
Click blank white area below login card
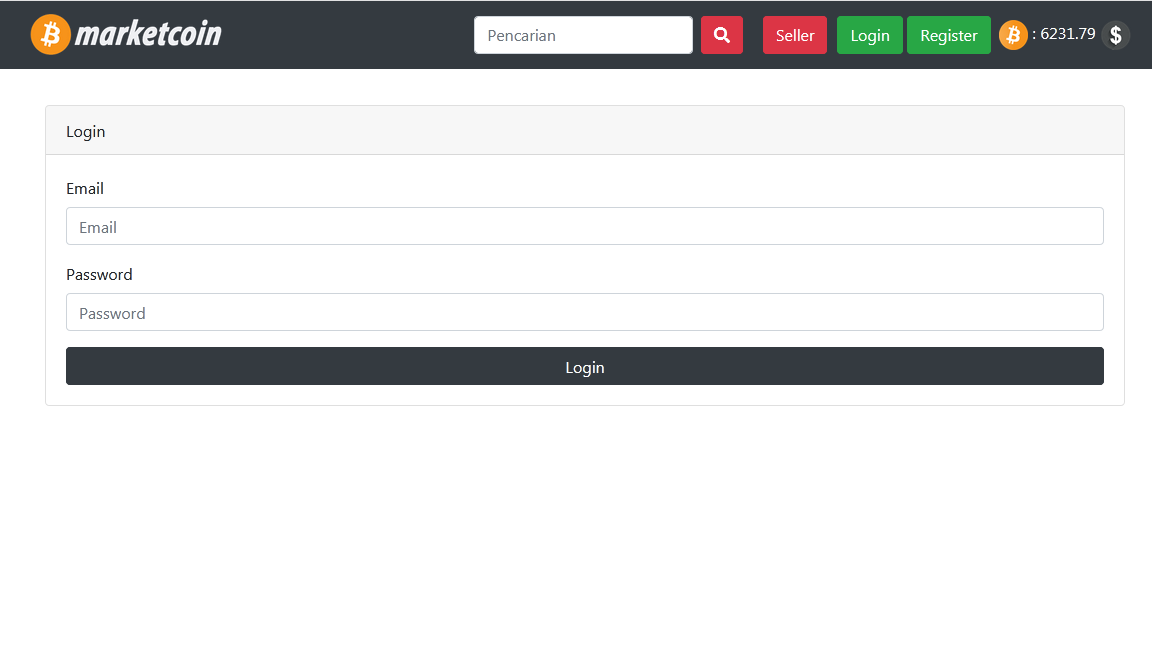coord(584,530)
